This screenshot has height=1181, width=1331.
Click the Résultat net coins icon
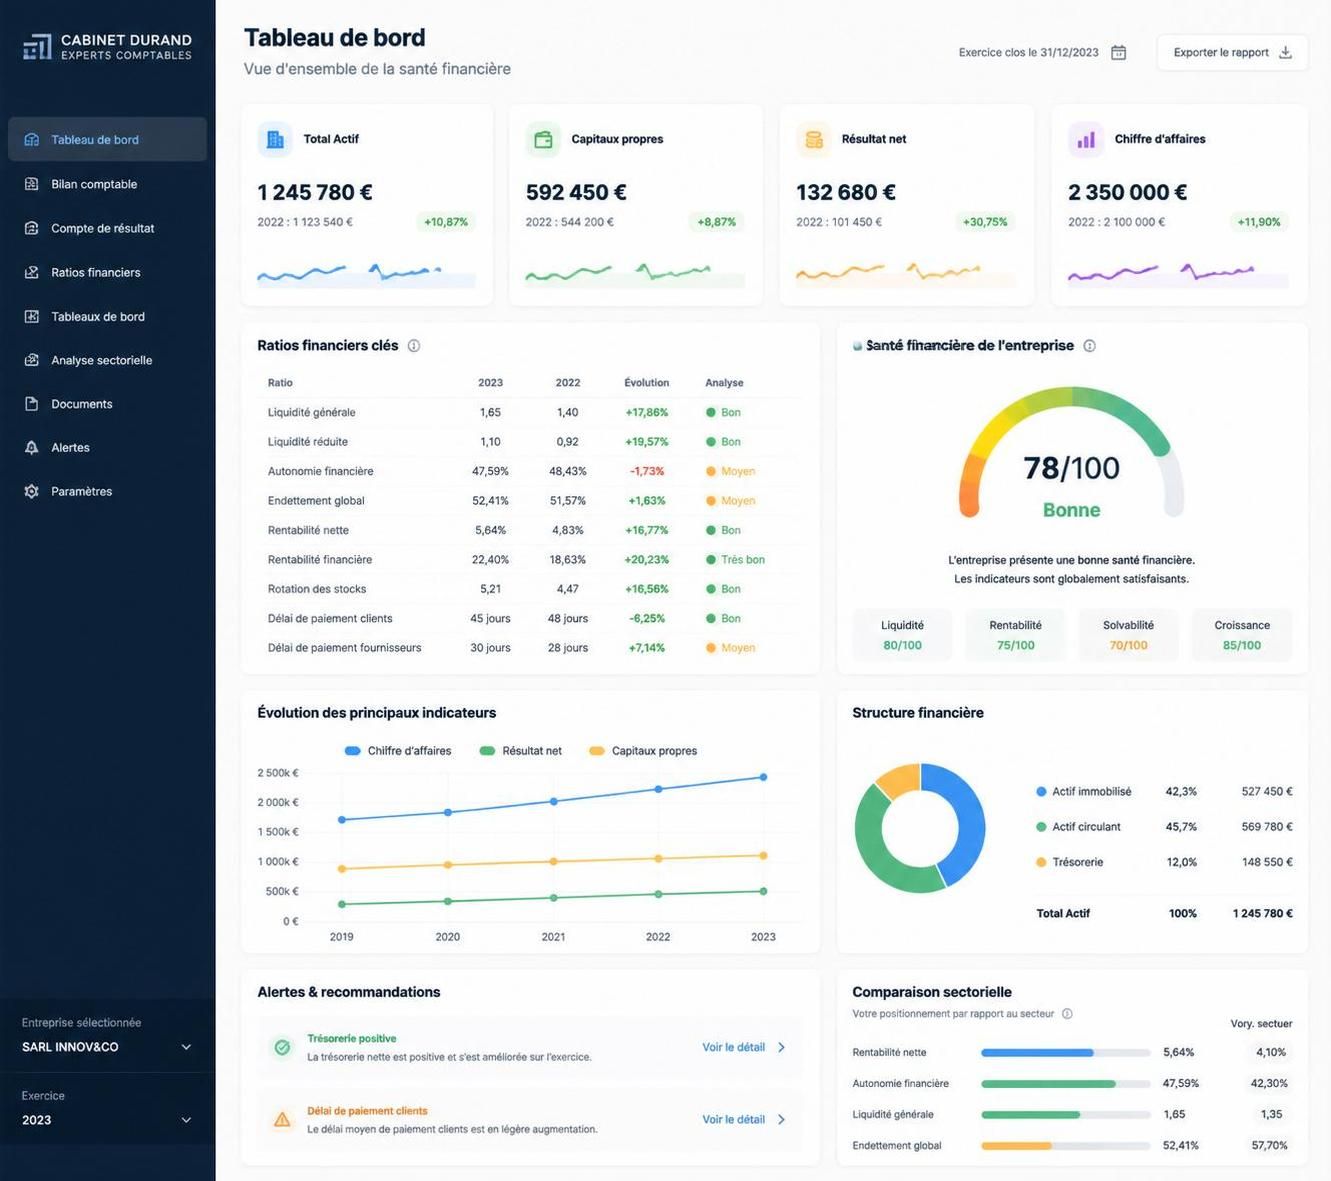[x=814, y=140]
